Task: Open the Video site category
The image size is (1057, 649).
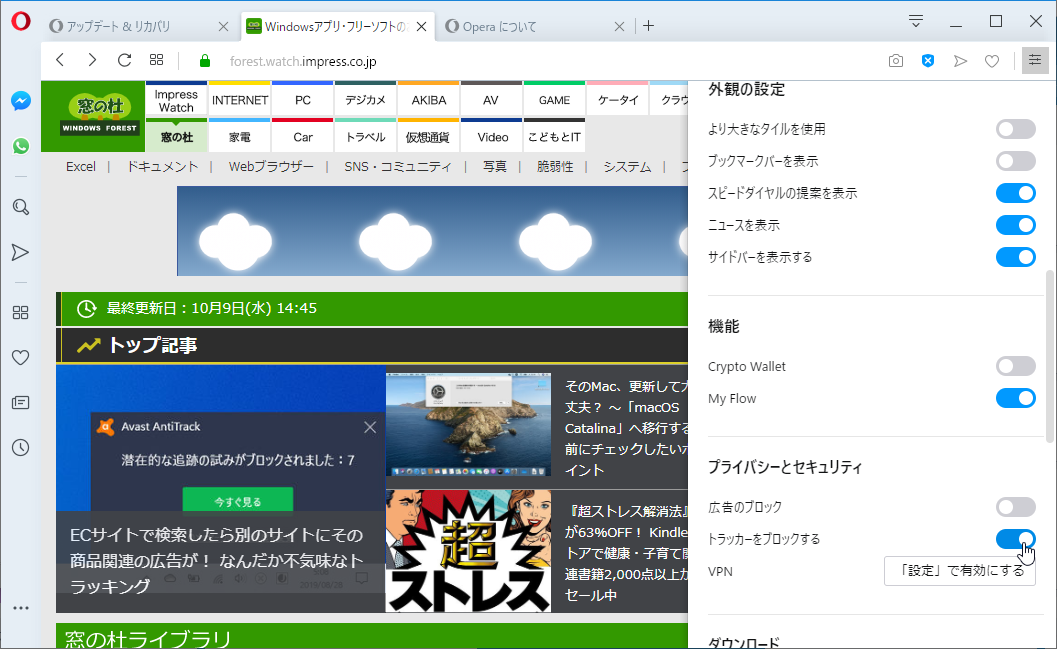Action: (x=493, y=137)
